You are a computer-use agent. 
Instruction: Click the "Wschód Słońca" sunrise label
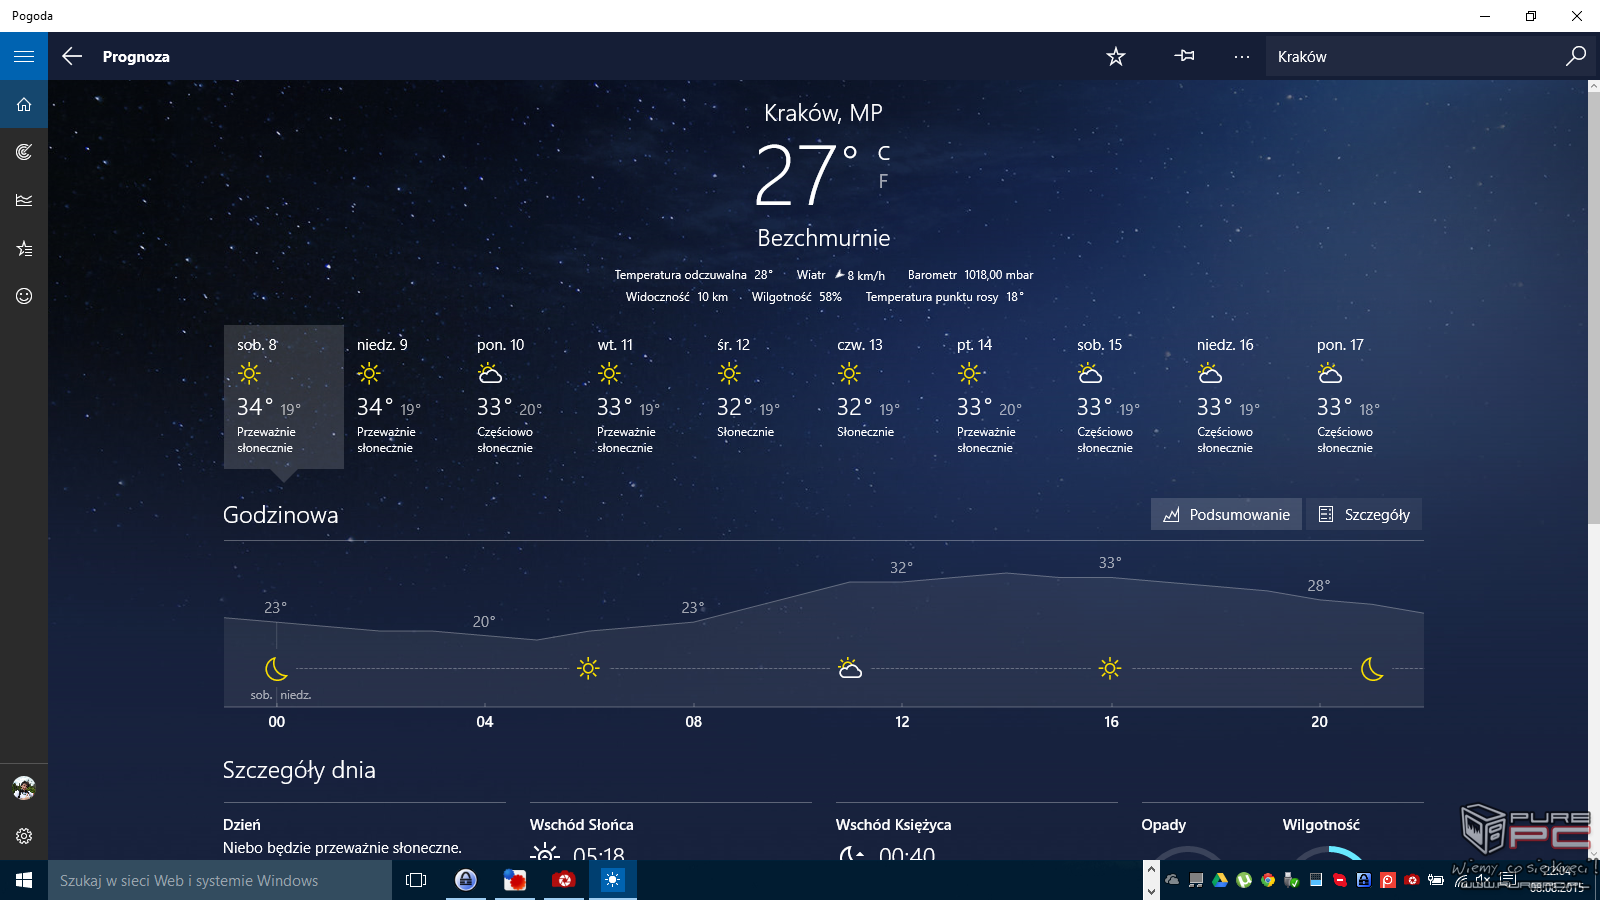[x=581, y=825]
